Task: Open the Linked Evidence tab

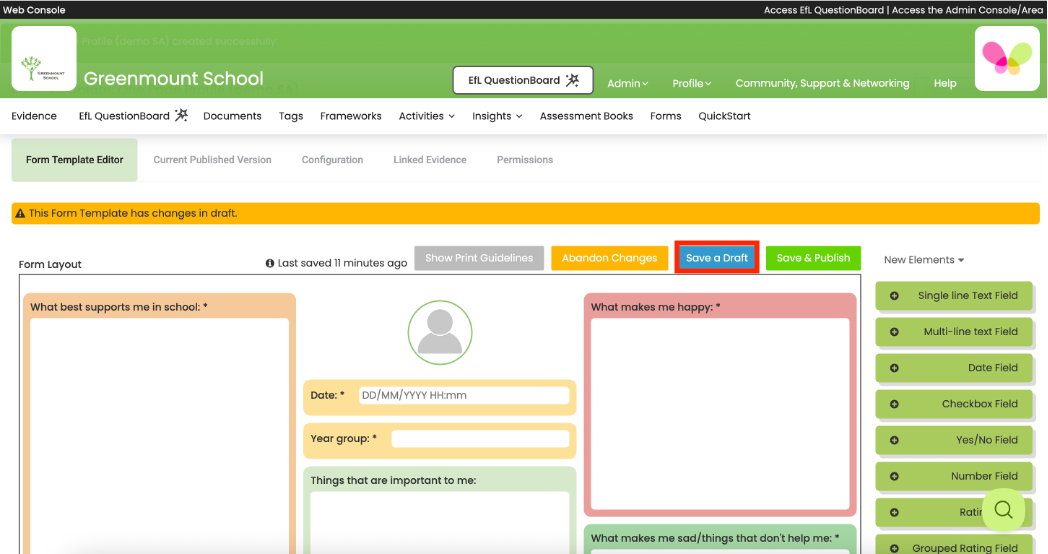Action: (x=430, y=160)
